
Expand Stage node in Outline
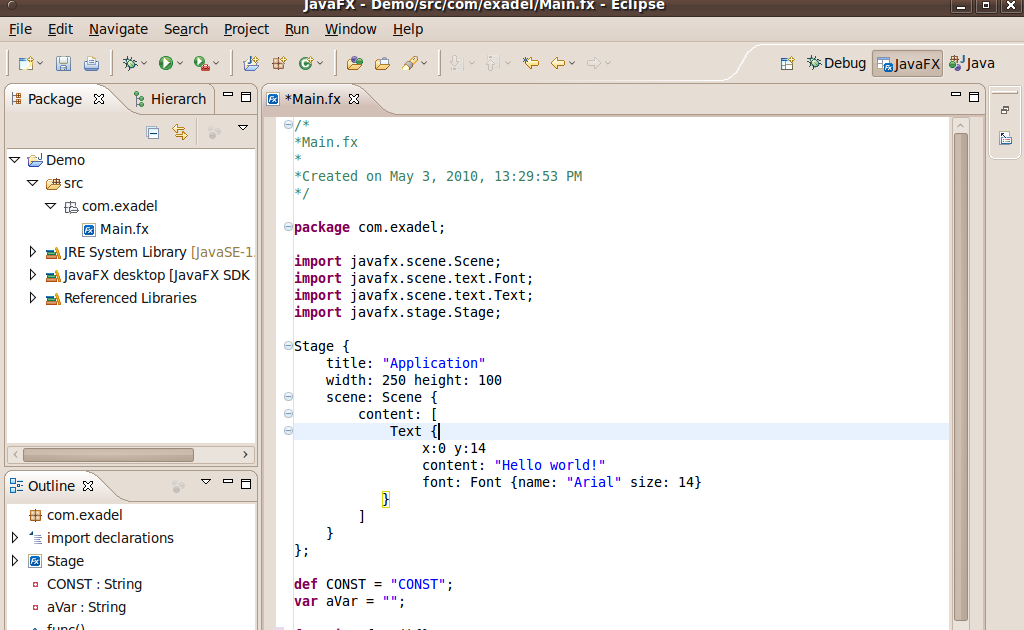click(14, 560)
